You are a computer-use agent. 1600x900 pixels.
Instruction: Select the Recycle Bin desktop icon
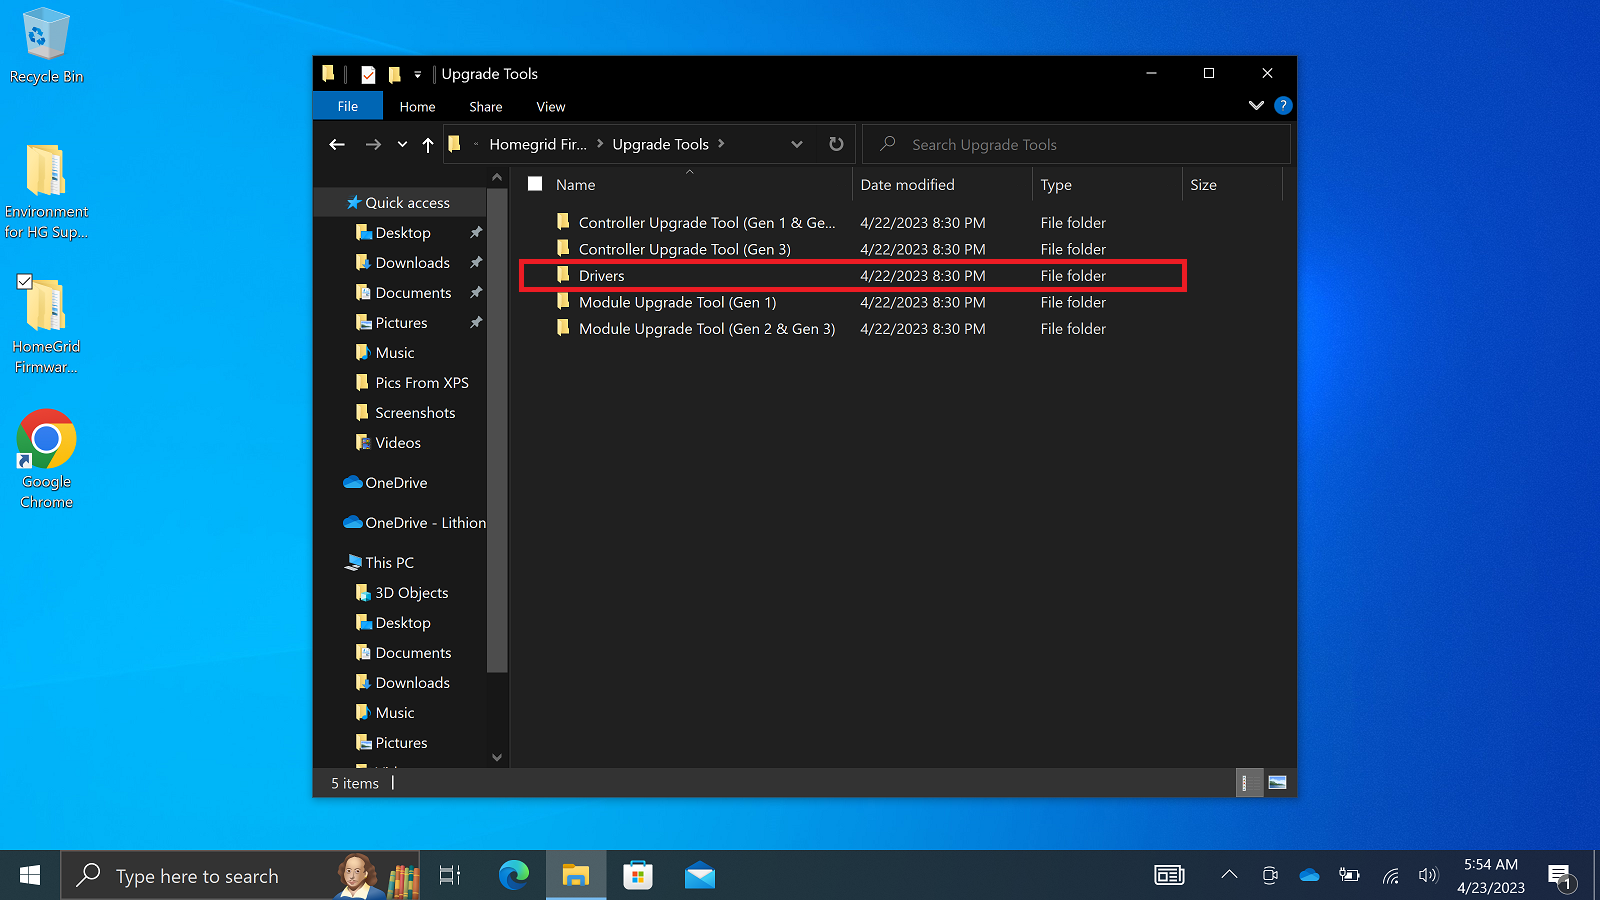pyautogui.click(x=46, y=47)
